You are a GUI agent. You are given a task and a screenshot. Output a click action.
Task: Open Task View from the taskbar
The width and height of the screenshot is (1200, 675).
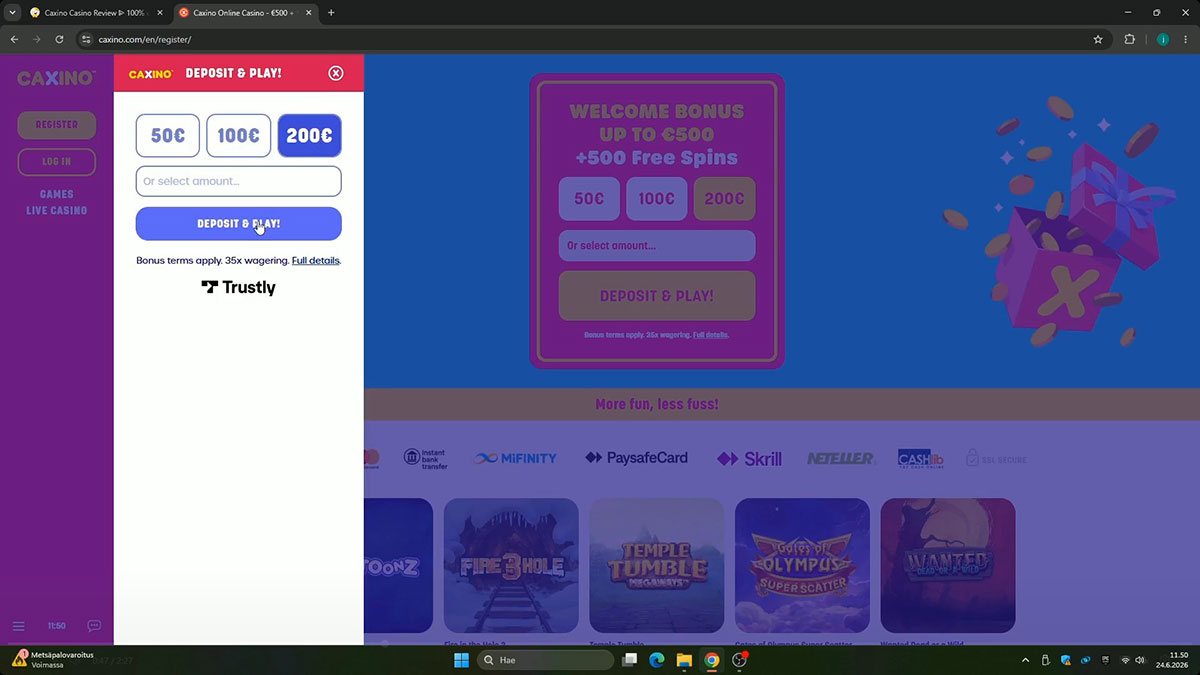630,660
